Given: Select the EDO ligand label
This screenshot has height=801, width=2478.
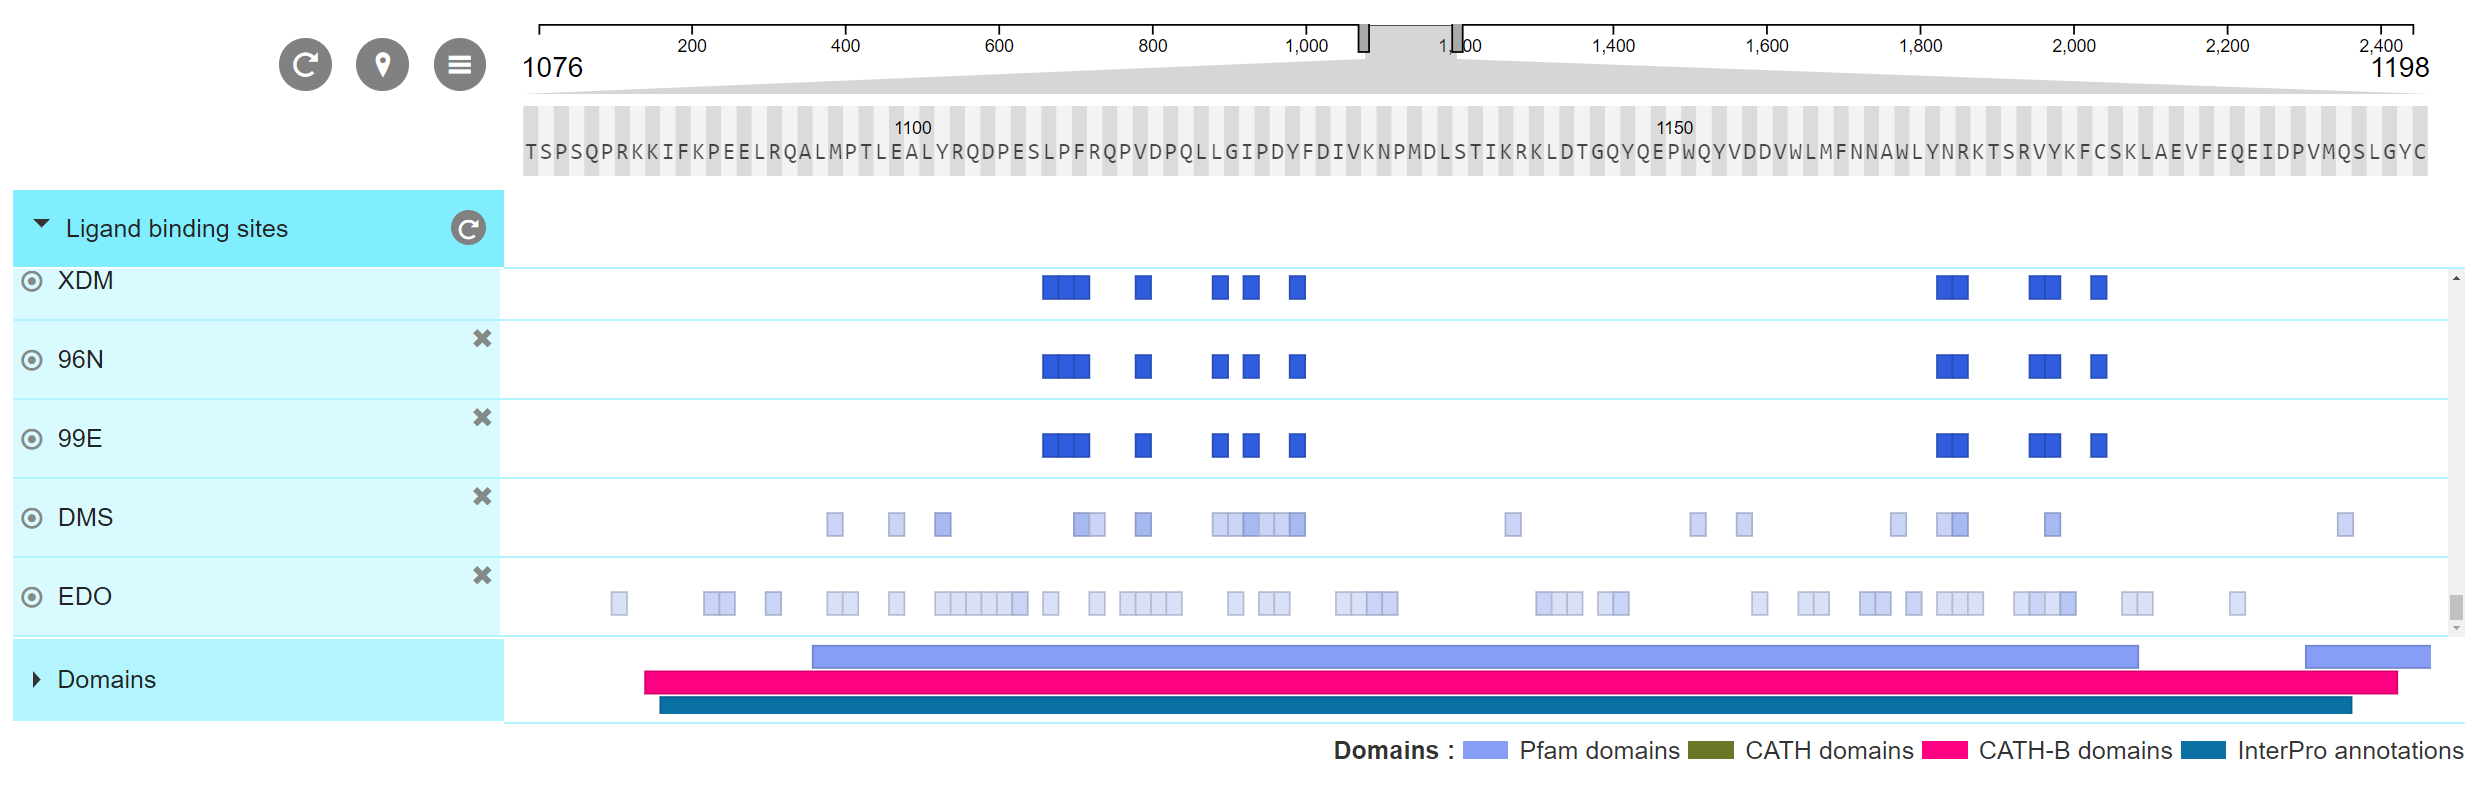Looking at the screenshot, I should [85, 597].
